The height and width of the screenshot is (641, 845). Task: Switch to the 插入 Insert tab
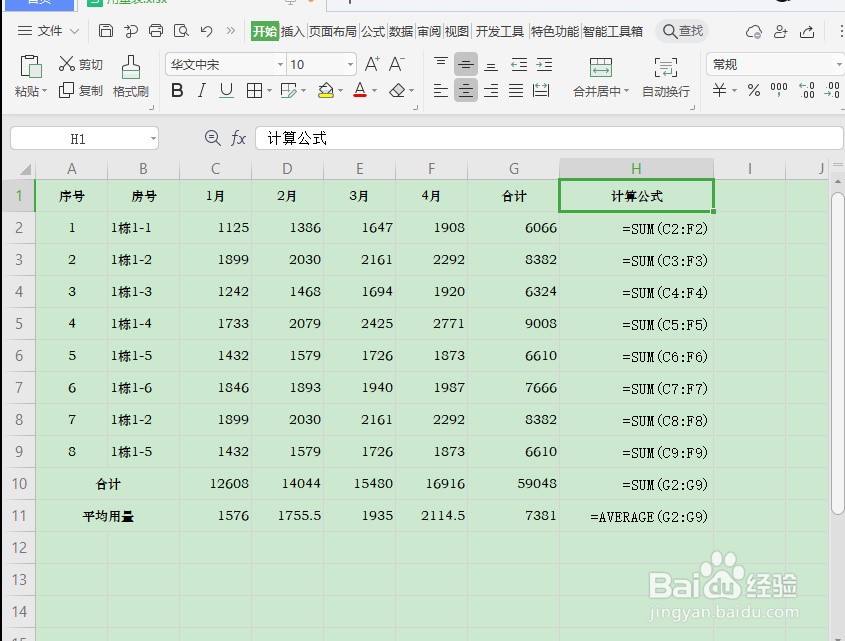pyautogui.click(x=293, y=31)
